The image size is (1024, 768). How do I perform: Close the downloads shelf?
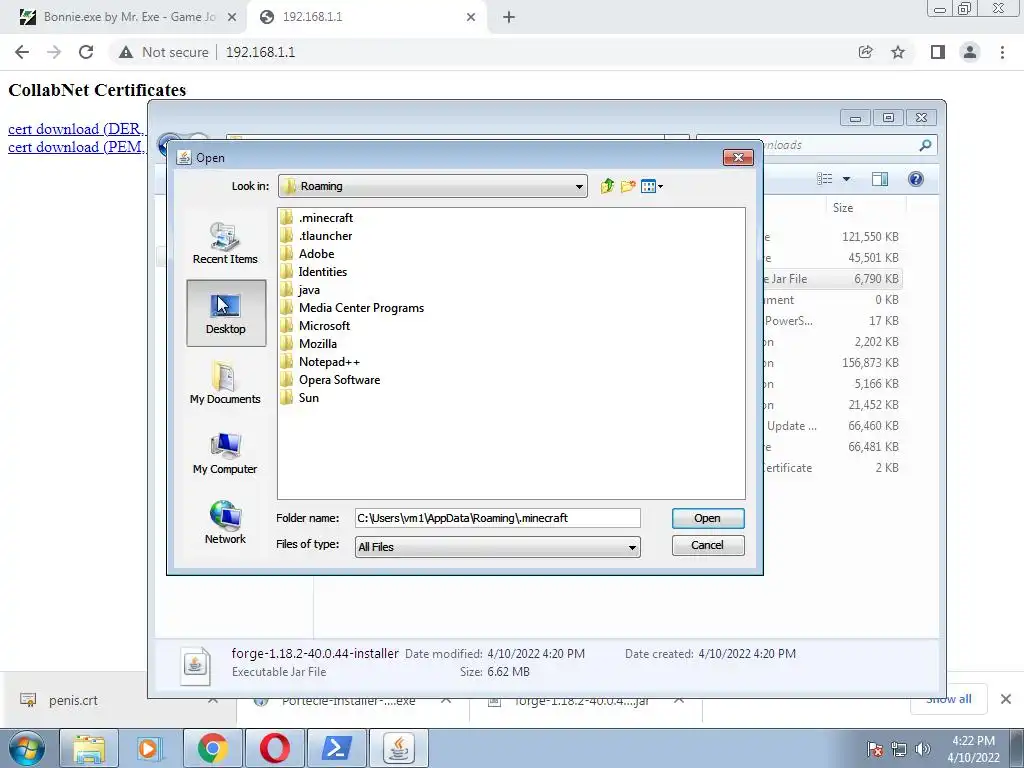(1006, 699)
